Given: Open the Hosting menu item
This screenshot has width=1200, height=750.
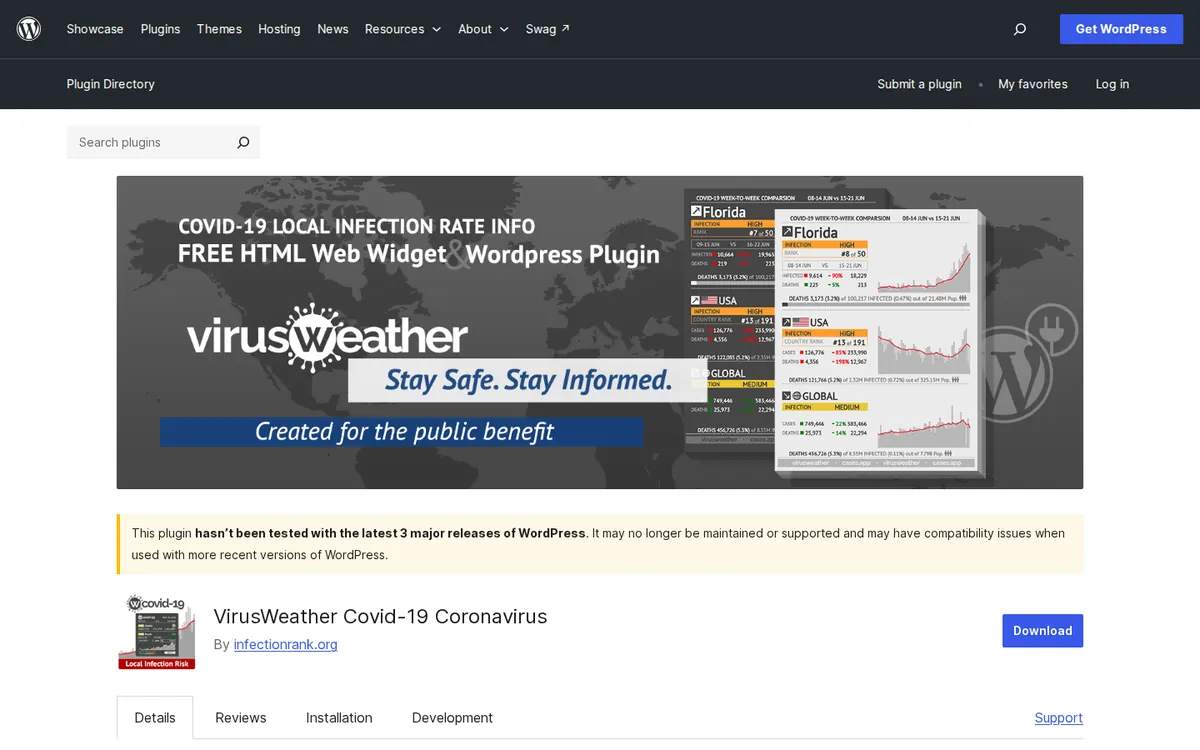Looking at the screenshot, I should pos(279,29).
